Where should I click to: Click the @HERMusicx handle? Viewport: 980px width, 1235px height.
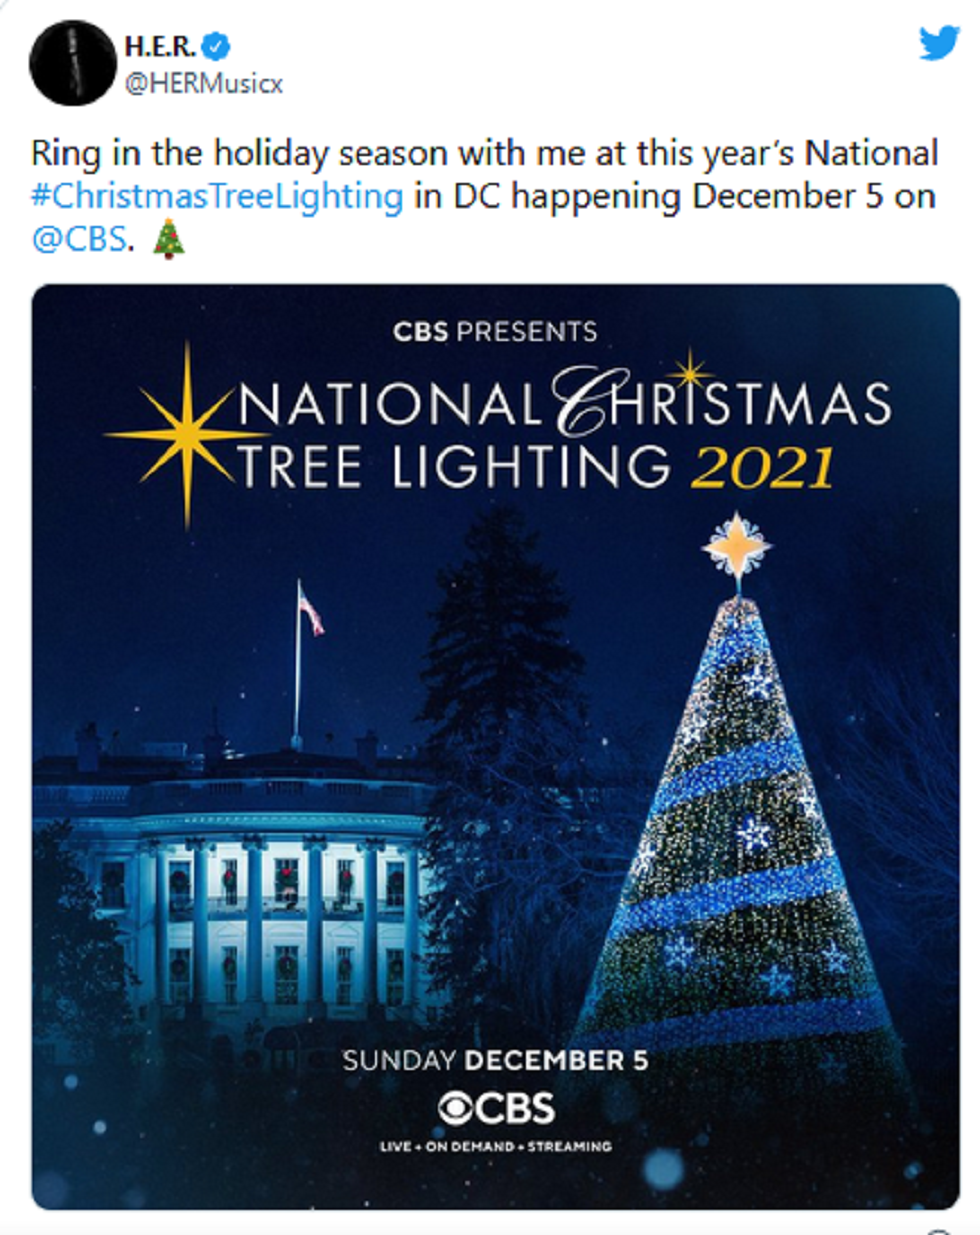click(x=203, y=84)
